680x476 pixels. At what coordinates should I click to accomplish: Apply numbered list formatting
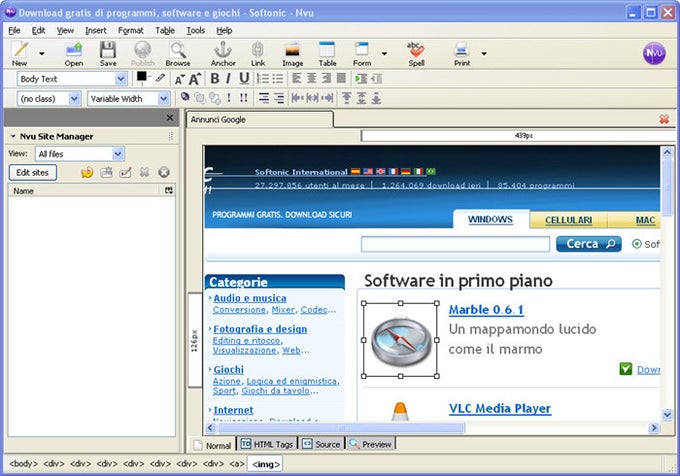point(262,78)
